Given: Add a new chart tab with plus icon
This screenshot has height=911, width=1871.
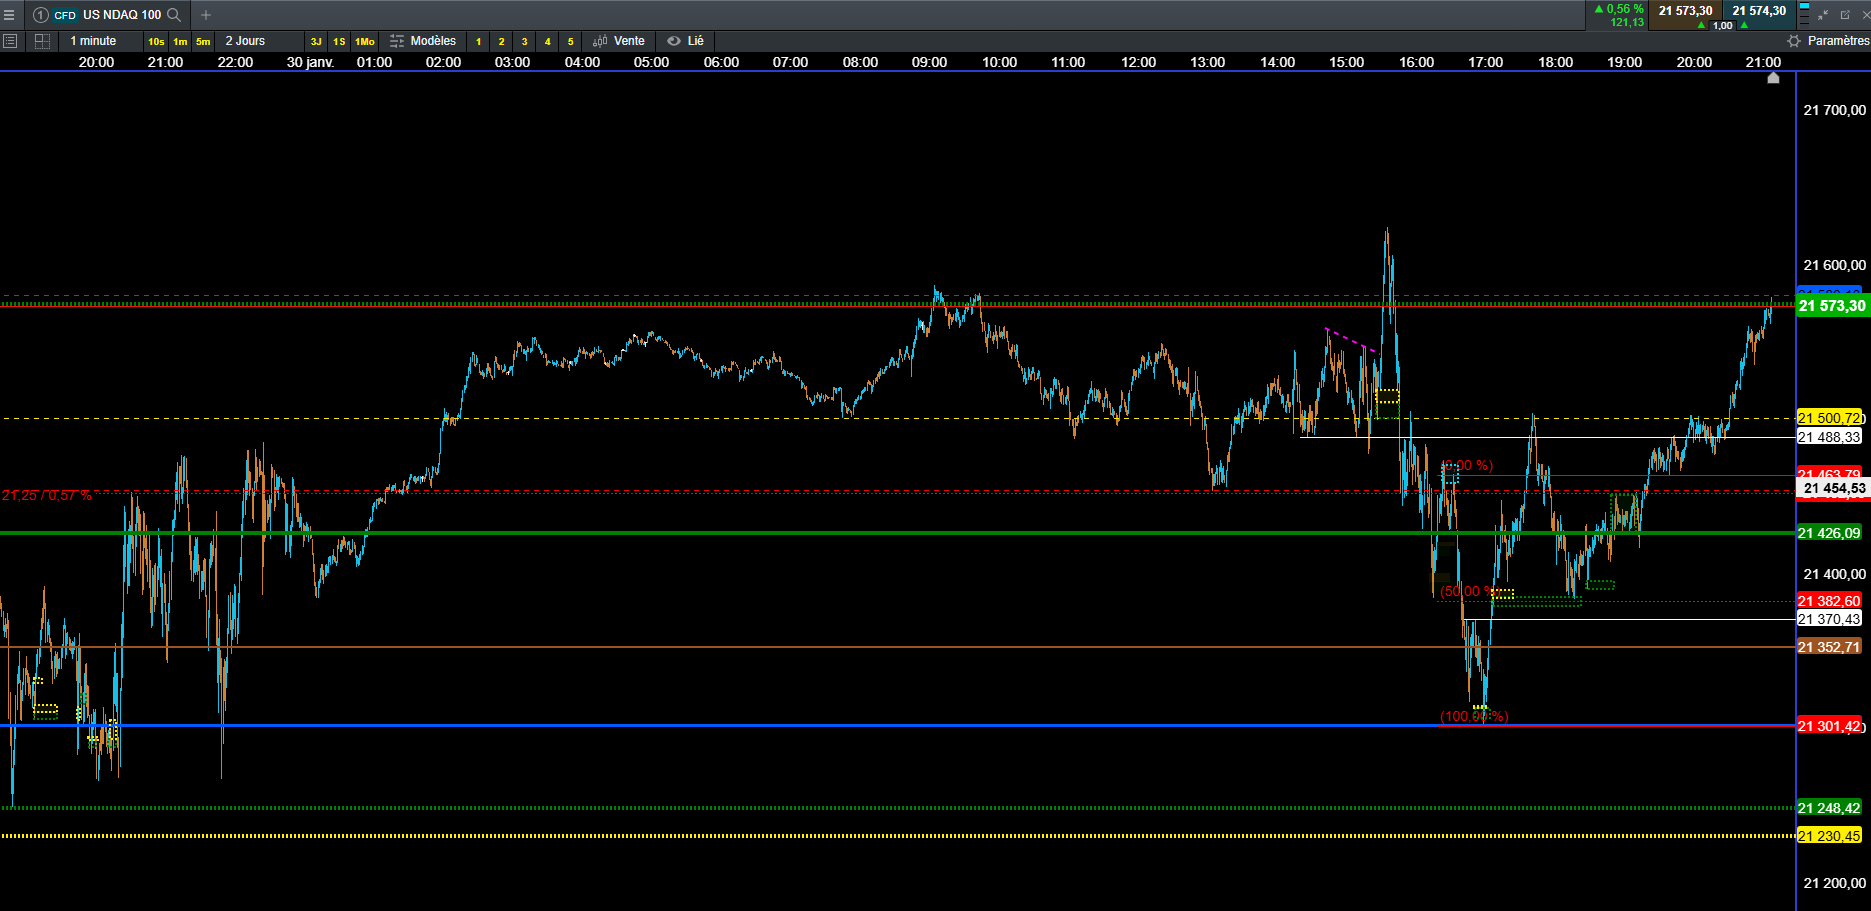Looking at the screenshot, I should (x=206, y=15).
